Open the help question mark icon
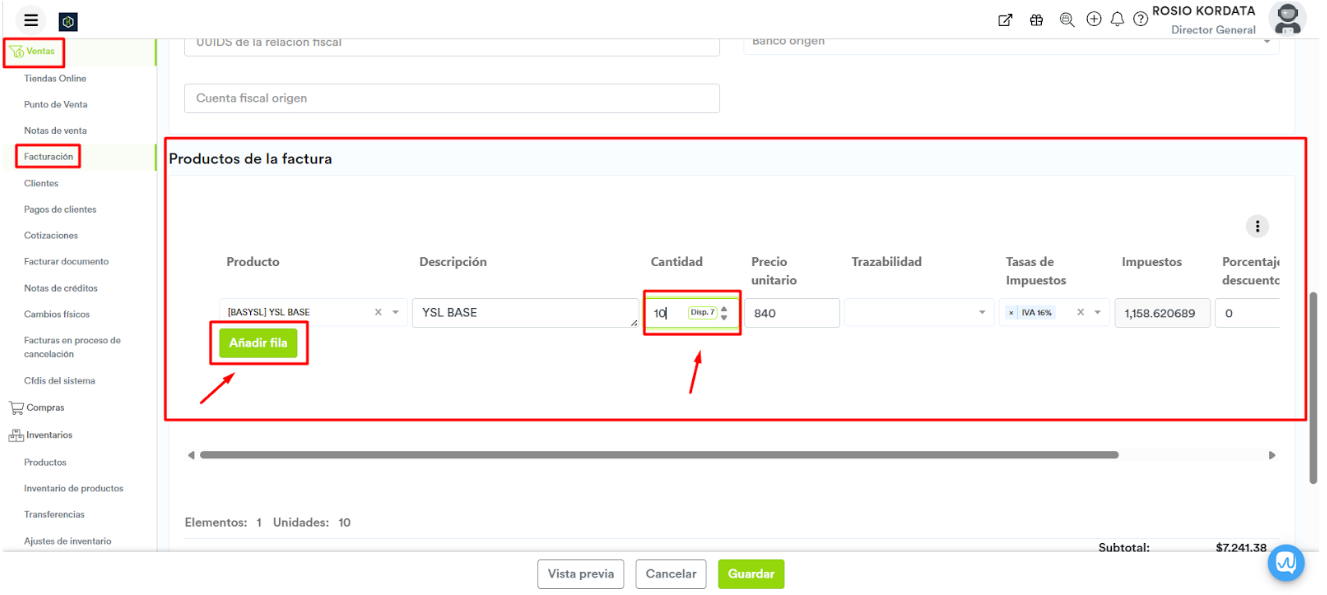Viewport: 1327px width, 595px height. [1140, 20]
